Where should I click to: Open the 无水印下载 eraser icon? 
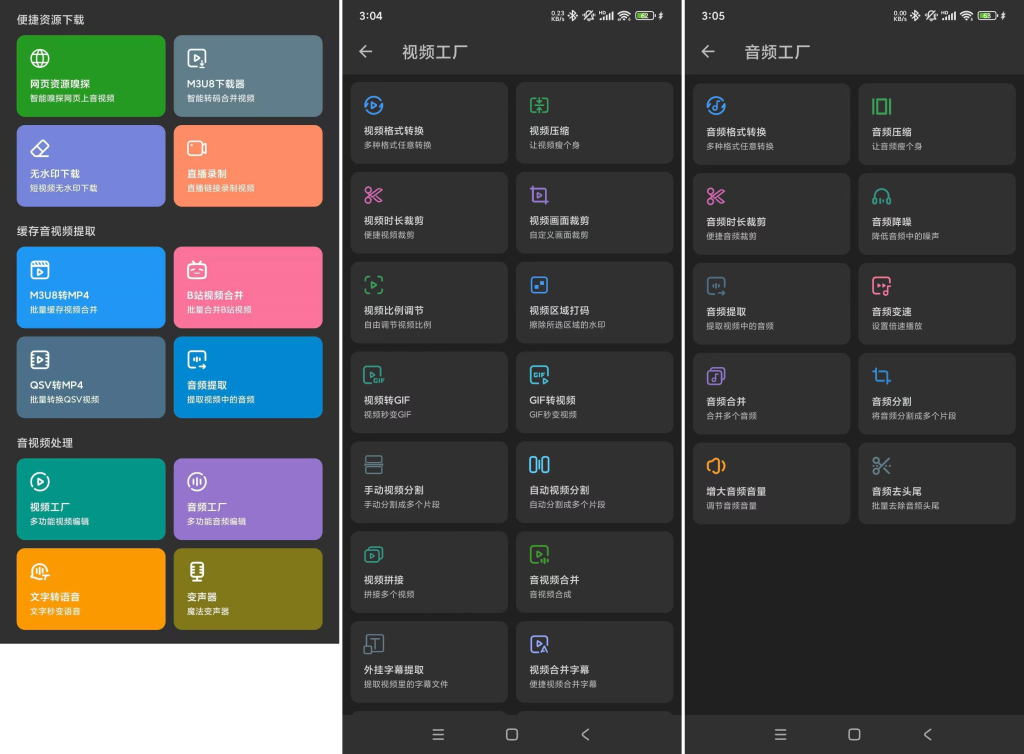[40, 148]
